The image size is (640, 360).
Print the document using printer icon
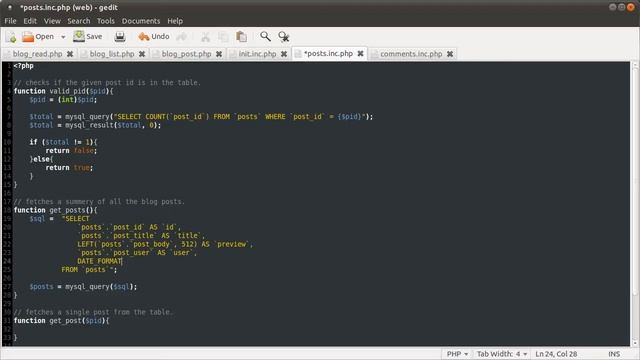pos(120,37)
